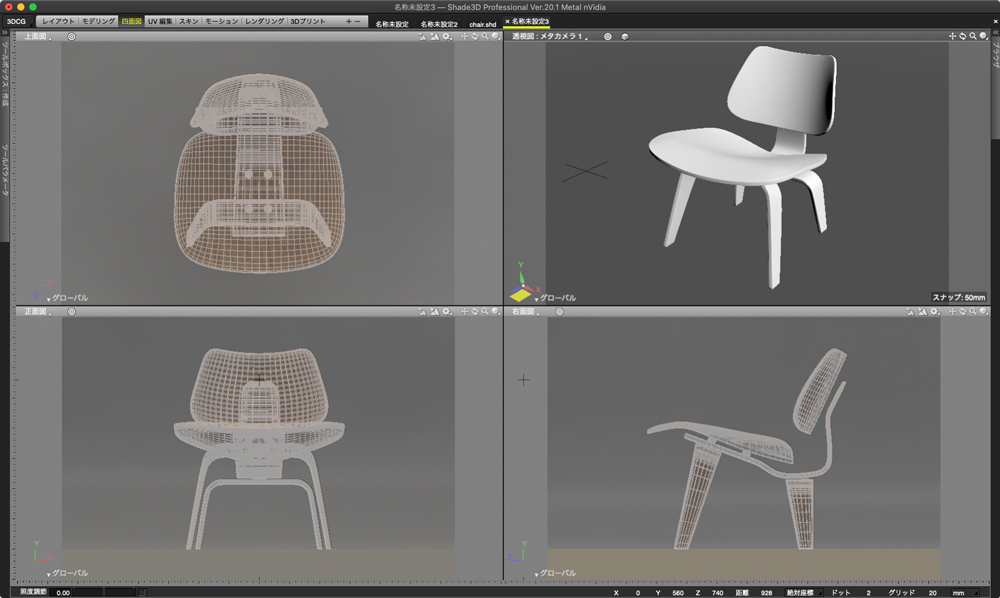The width and height of the screenshot is (1000, 598).
Task: Expand the left toolbox panel with the double arrow
Action: [5, 33]
